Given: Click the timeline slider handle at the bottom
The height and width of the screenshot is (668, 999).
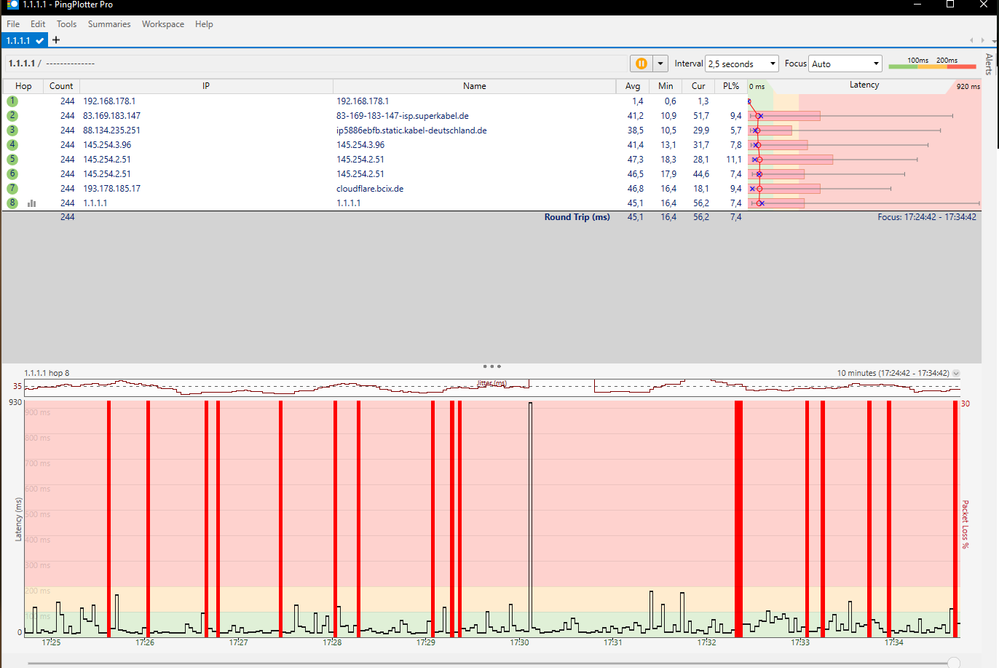Looking at the screenshot, I should click(x=954, y=664).
